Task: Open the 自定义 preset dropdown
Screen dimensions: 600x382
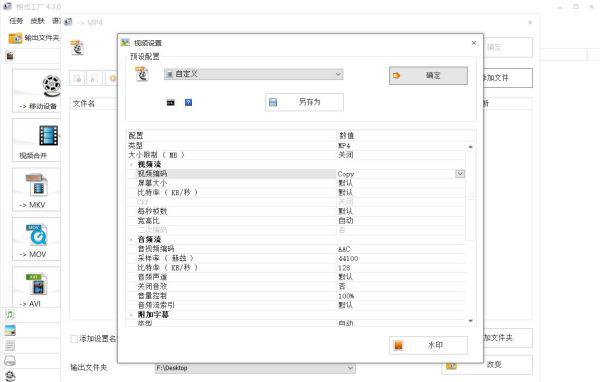Action: click(x=253, y=74)
